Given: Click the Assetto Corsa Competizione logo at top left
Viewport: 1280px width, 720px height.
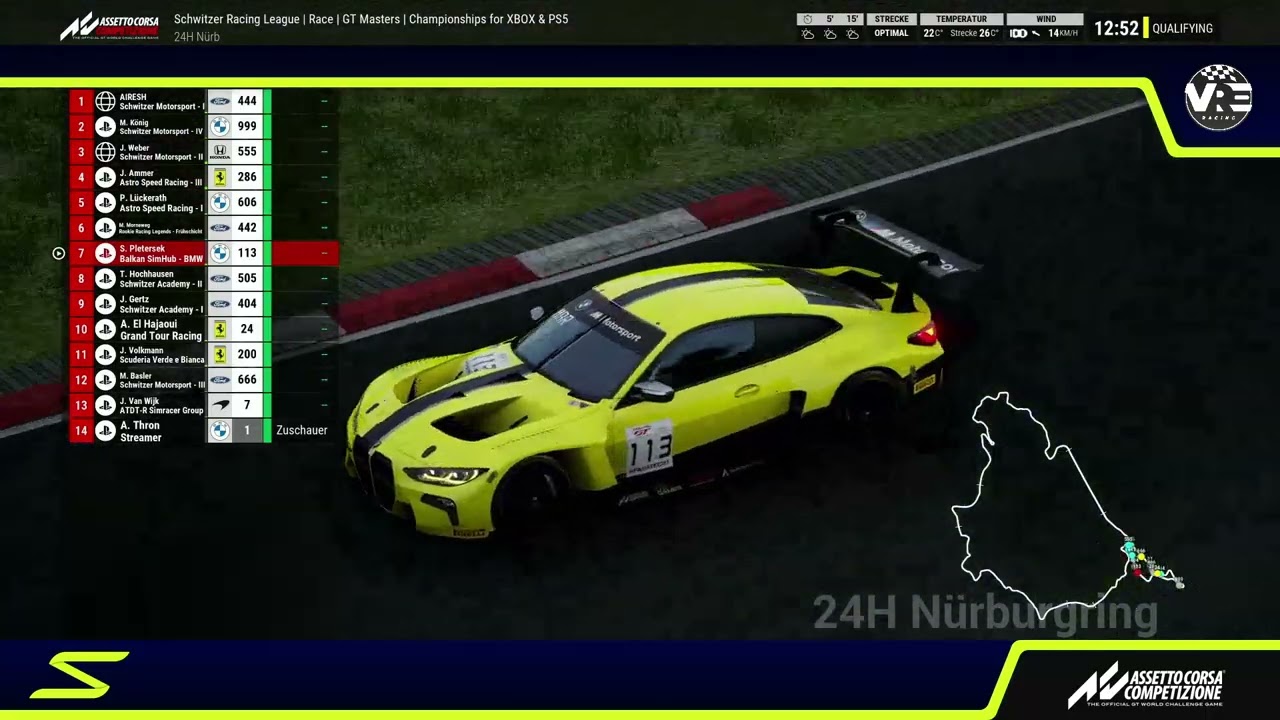Looking at the screenshot, I should (x=109, y=26).
